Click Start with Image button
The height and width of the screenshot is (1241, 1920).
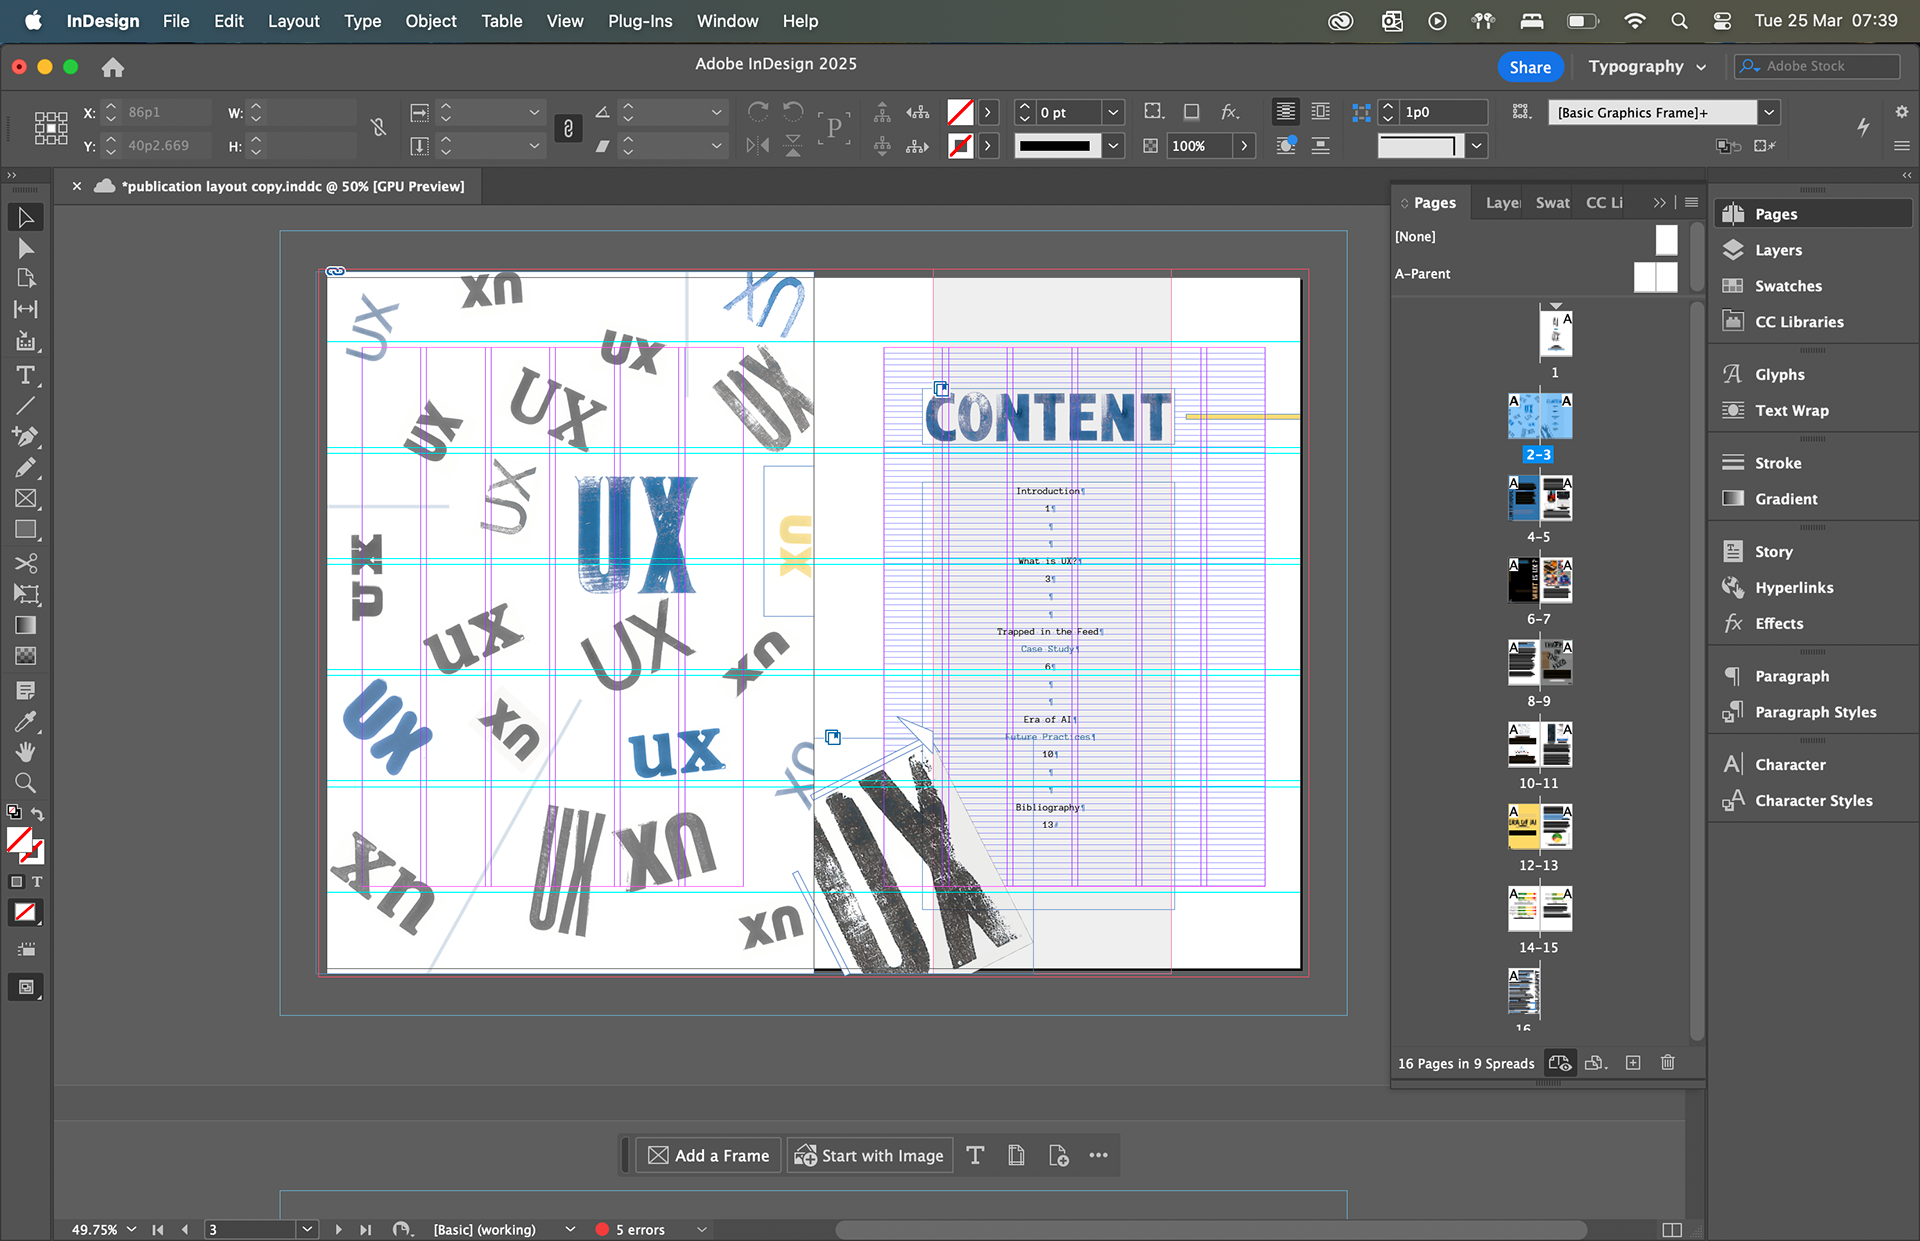[x=869, y=1156]
